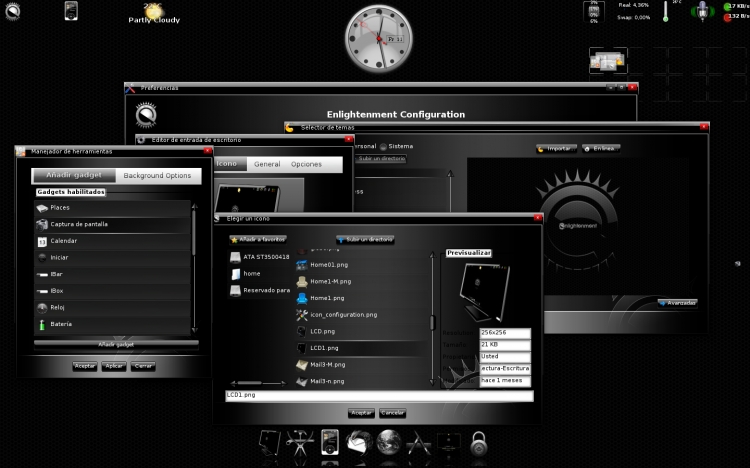750x468 pixels.
Task: Click the CPU usage monitor gadget
Action: tap(594, 12)
